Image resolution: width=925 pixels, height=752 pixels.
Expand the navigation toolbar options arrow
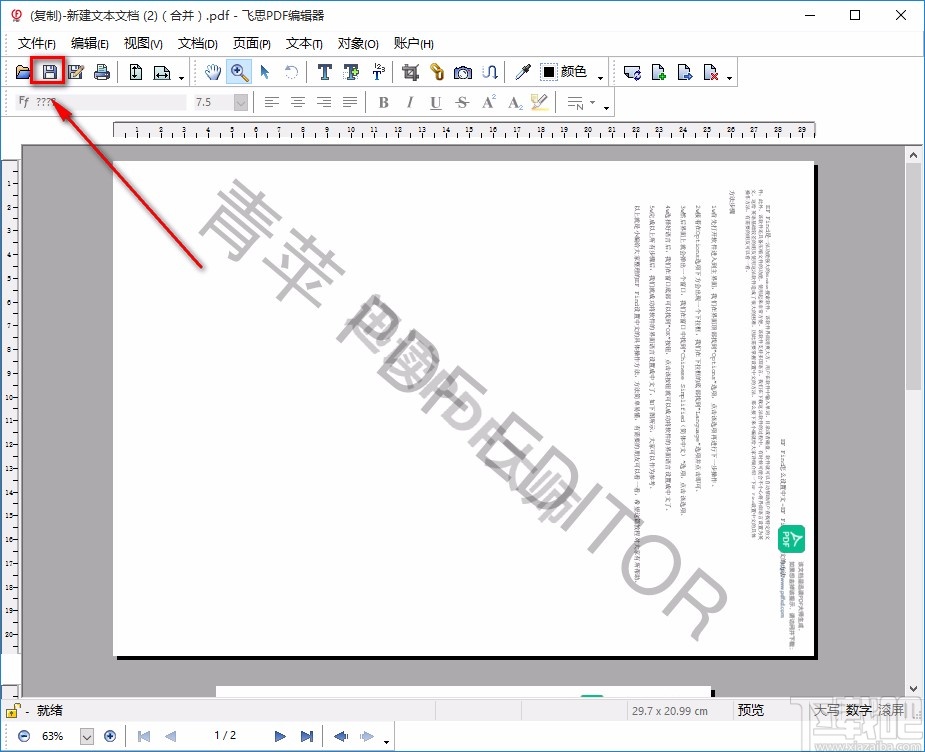click(386, 741)
